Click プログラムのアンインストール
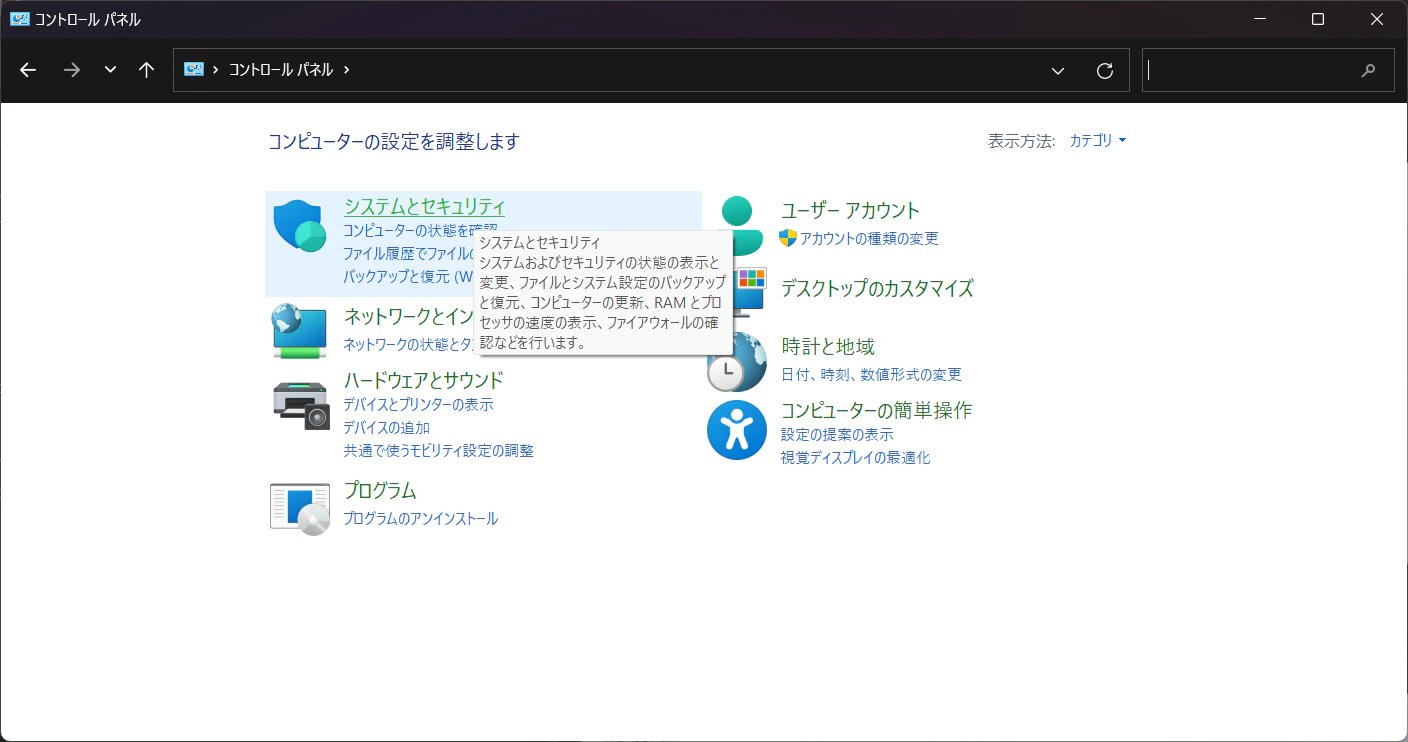 tap(421, 519)
